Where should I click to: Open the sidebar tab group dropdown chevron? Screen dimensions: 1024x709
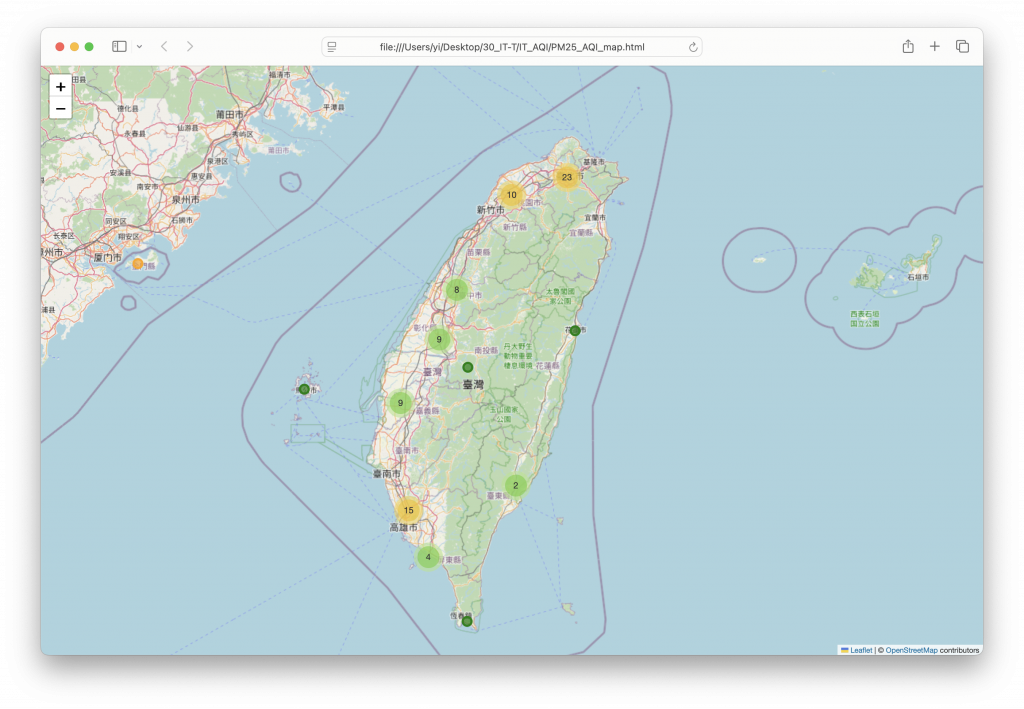139,46
